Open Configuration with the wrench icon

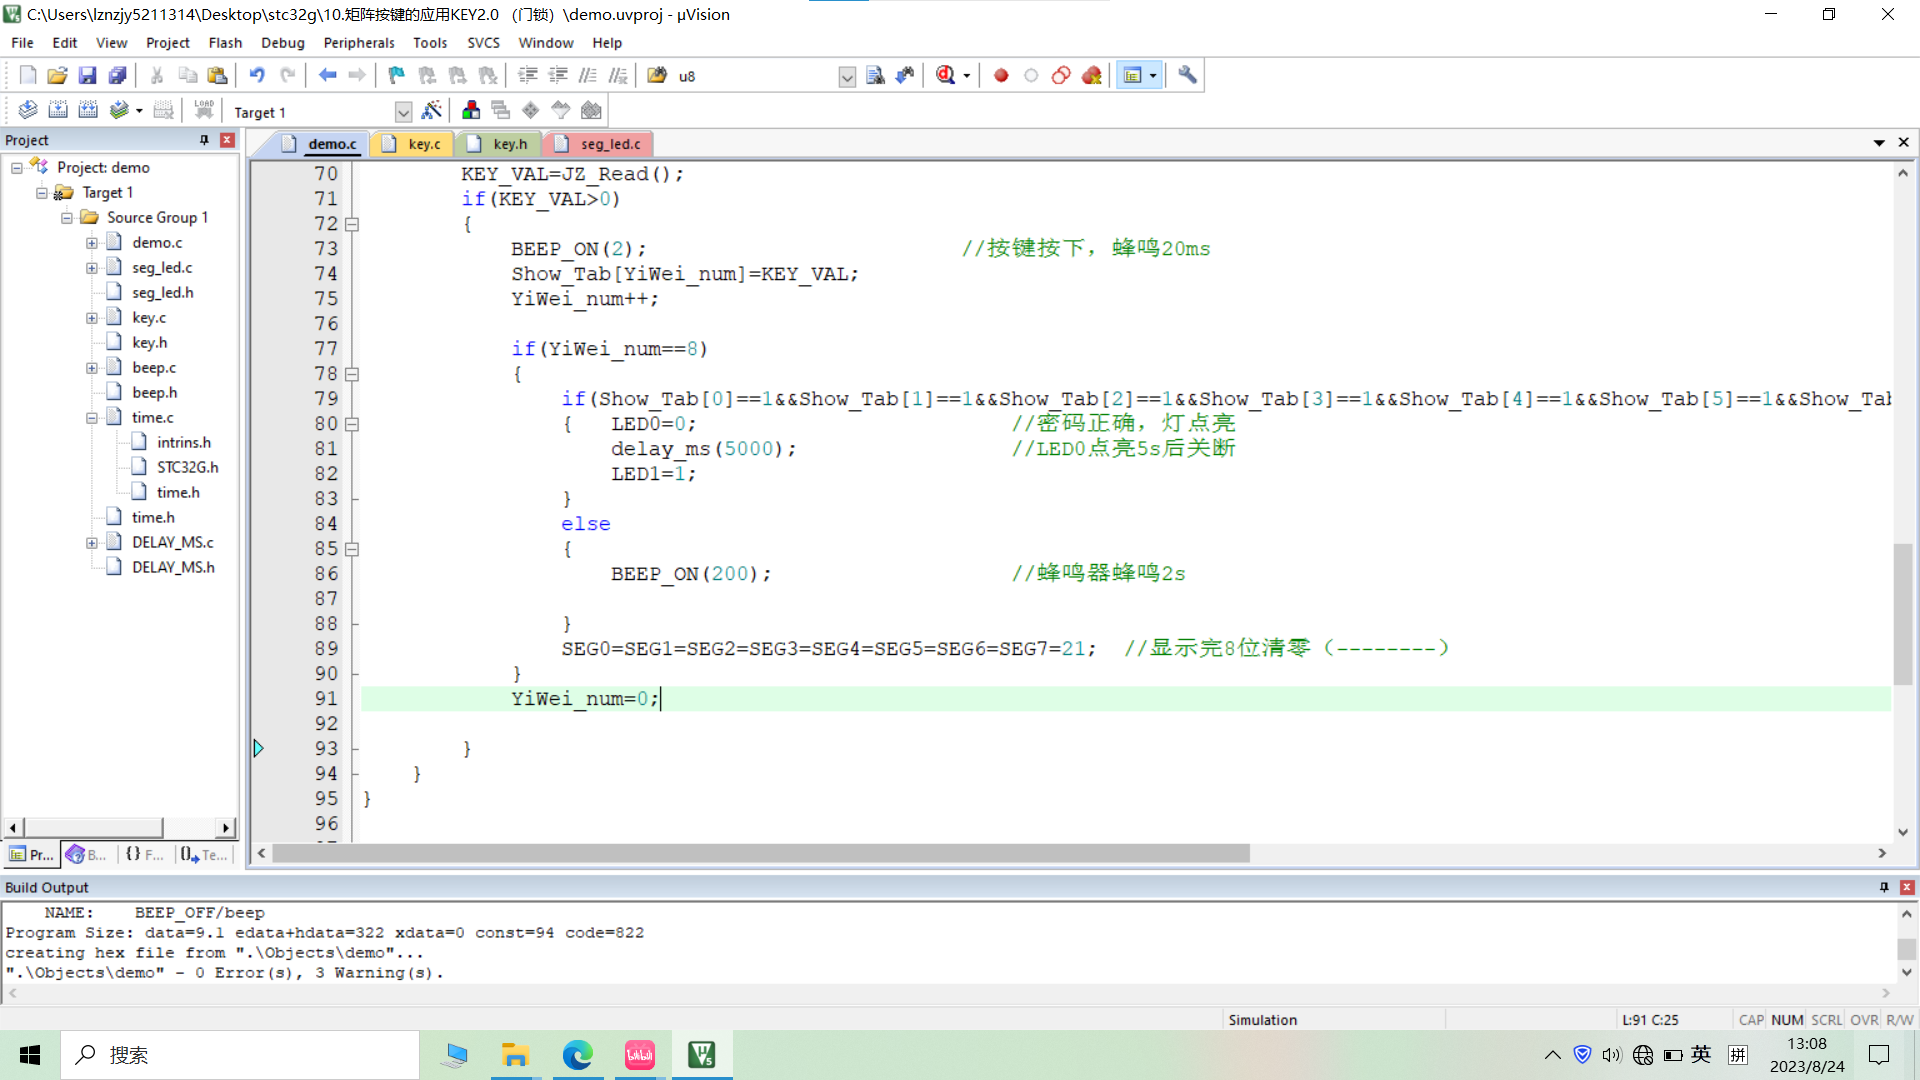tap(1187, 75)
